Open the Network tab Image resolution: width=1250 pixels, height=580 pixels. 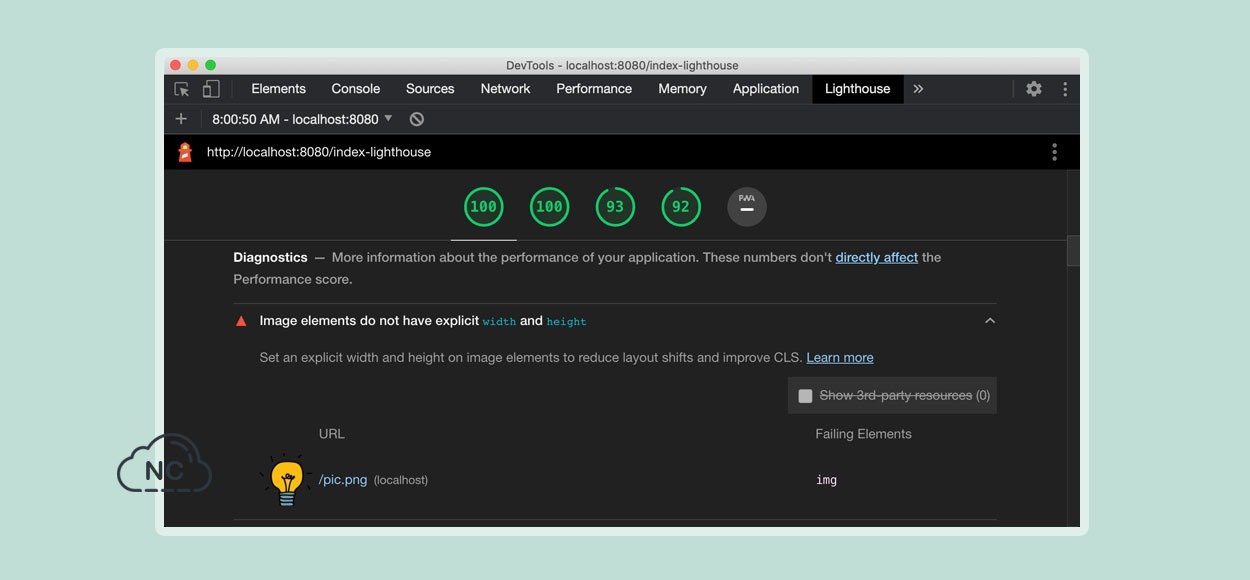coord(506,89)
